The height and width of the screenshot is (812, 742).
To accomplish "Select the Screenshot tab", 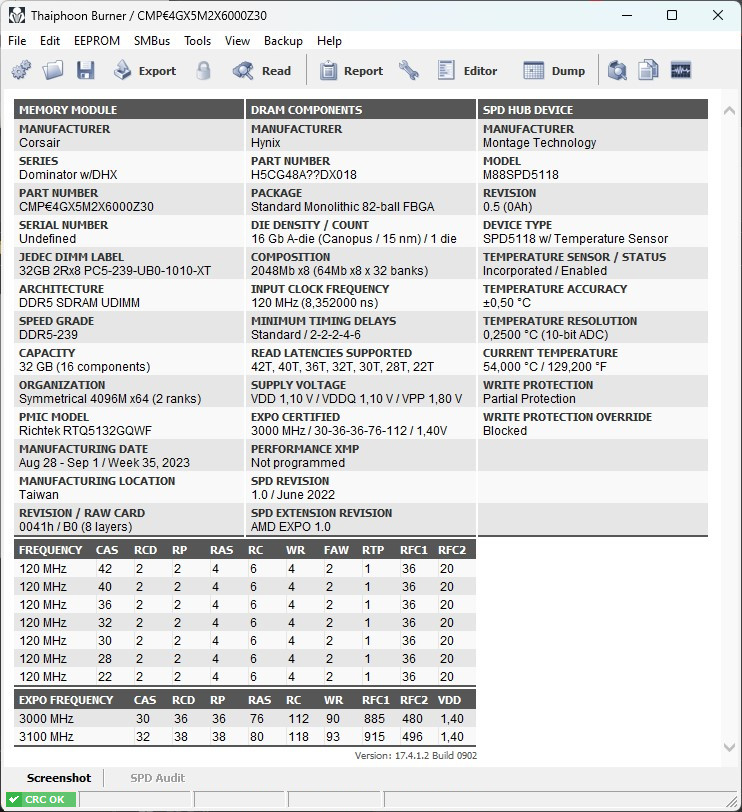I will (x=59, y=778).
